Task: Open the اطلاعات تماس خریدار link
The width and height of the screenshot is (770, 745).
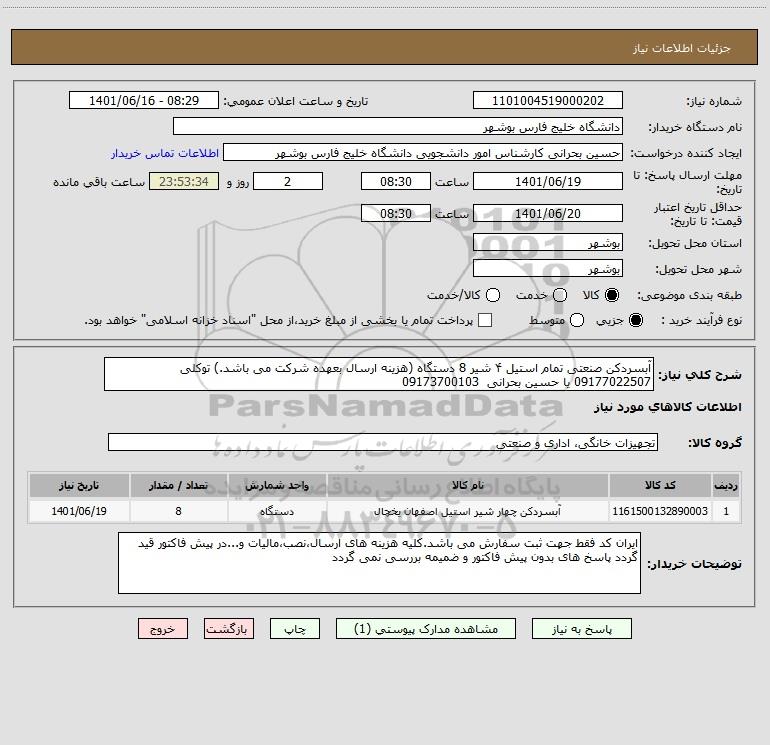Action: click(165, 153)
